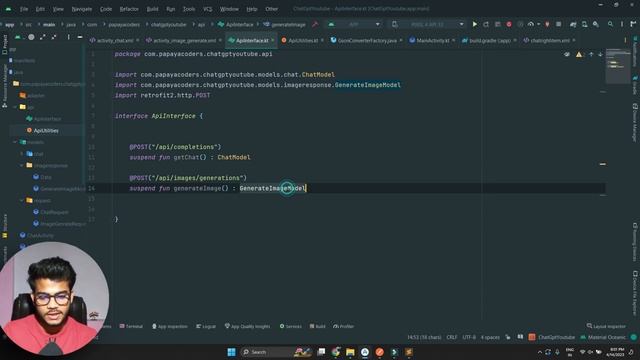The image size is (640, 360).
Task: Open the App Inspection tool window
Action: pos(169,326)
